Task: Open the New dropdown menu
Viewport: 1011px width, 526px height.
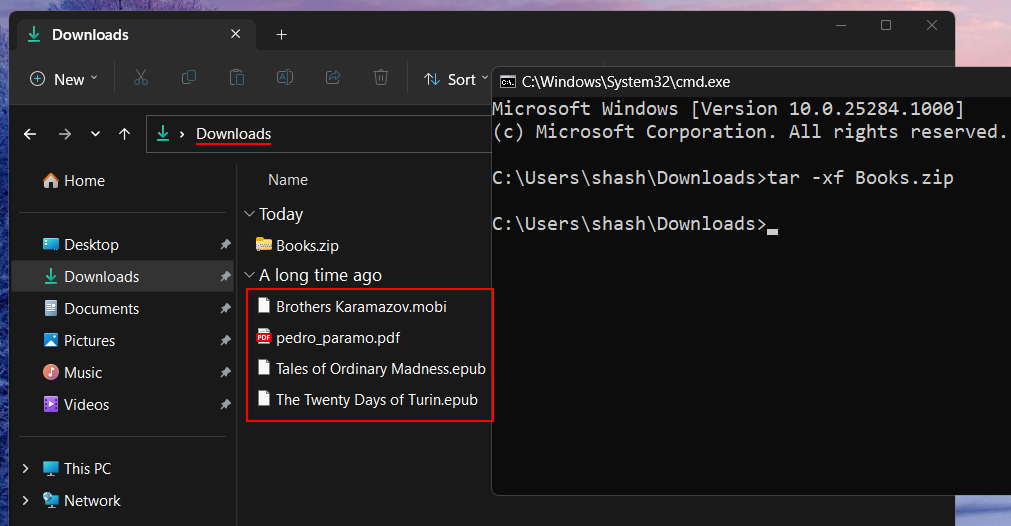Action: click(x=64, y=79)
